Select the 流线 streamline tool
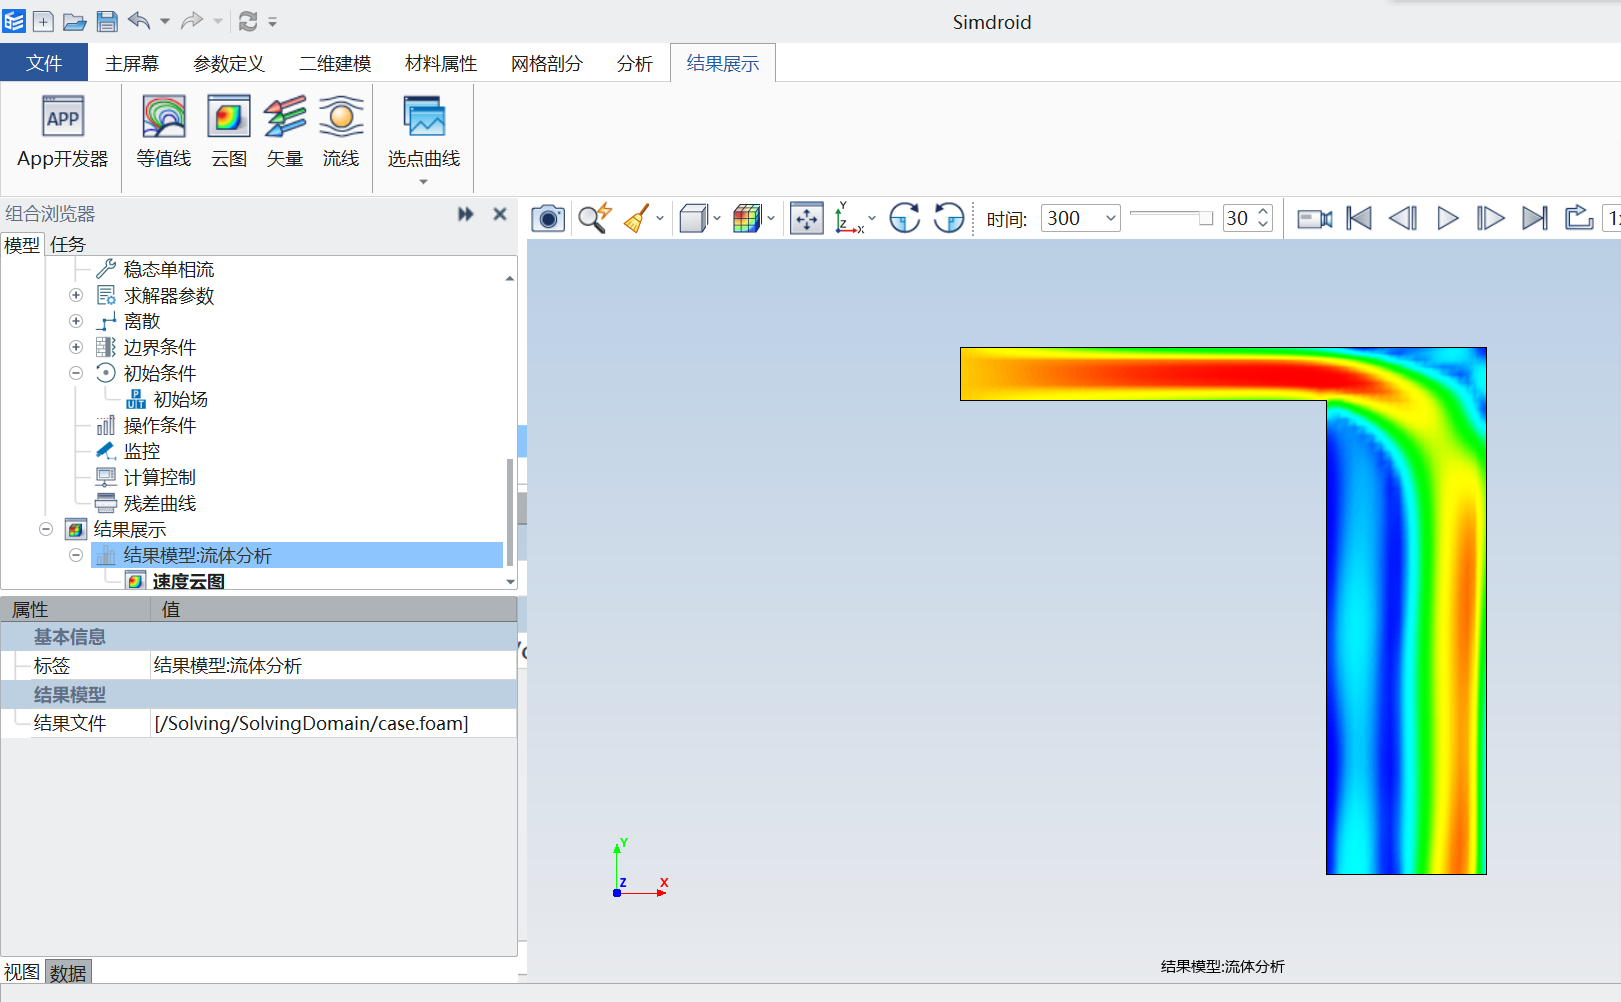The image size is (1621, 1002). tap(341, 133)
